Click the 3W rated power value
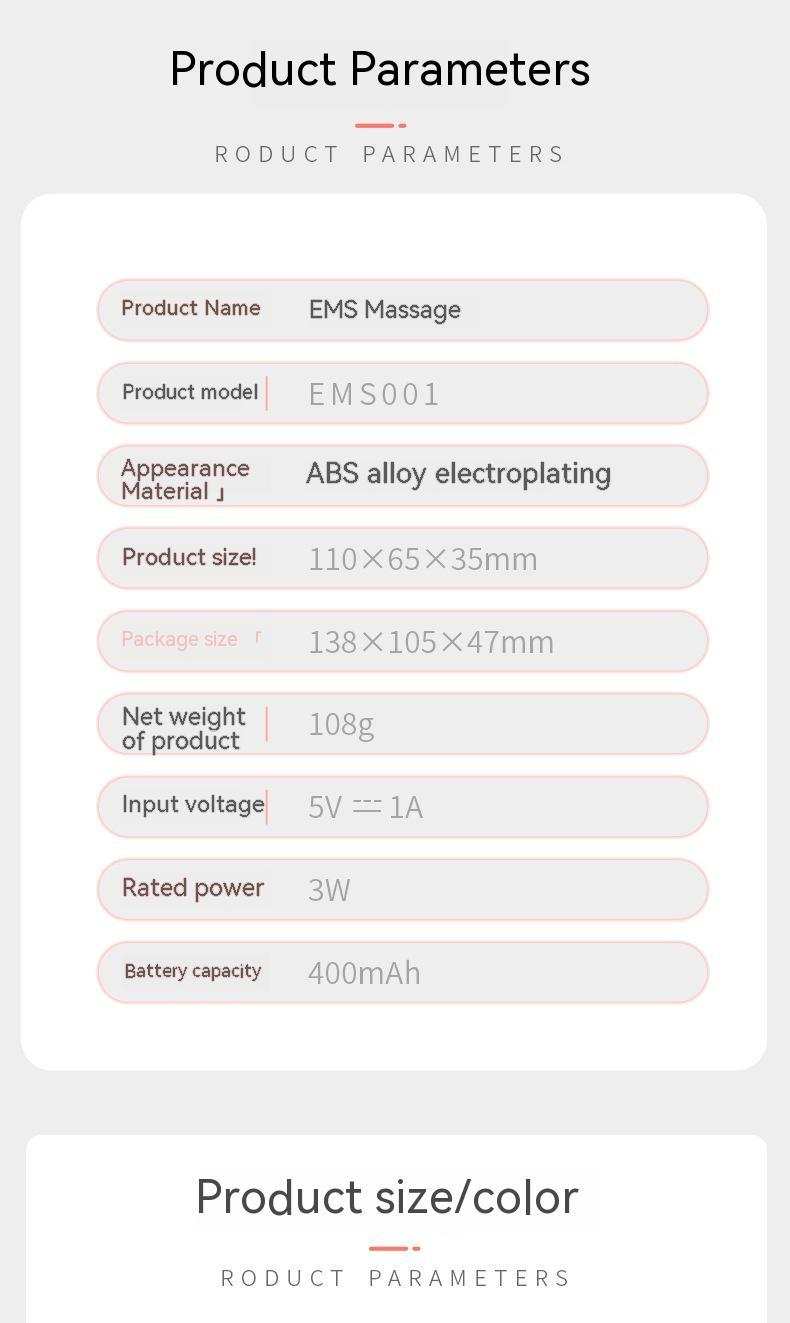This screenshot has height=1323, width=790. (x=329, y=890)
